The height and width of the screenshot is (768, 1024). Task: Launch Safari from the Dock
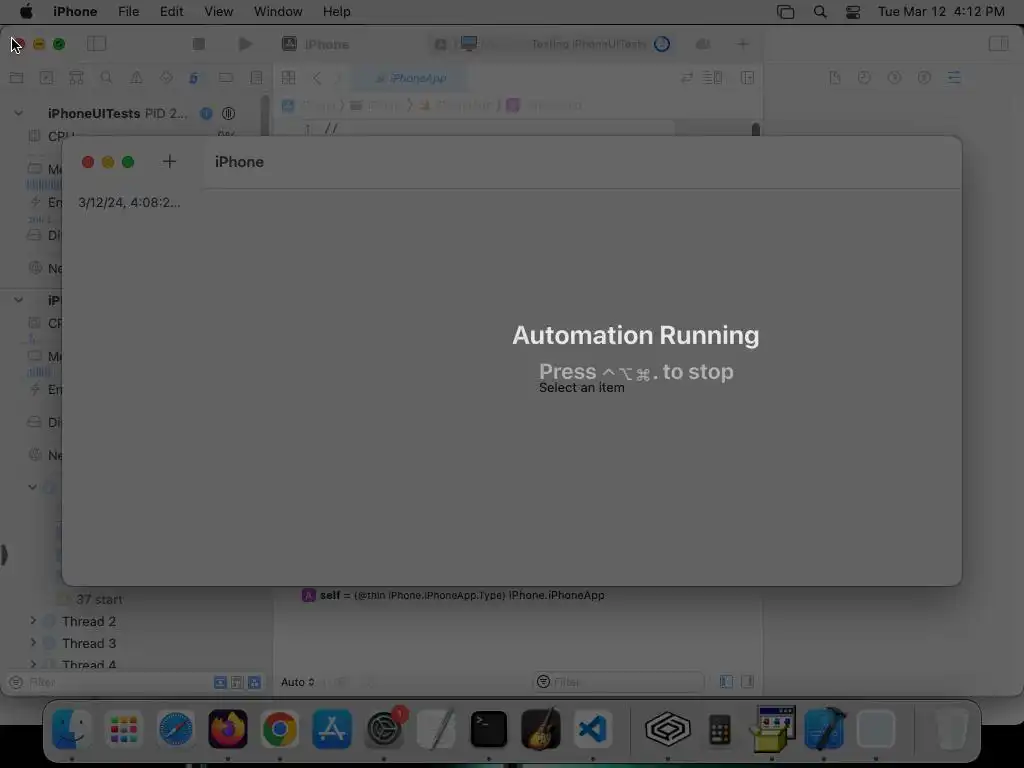tap(176, 729)
